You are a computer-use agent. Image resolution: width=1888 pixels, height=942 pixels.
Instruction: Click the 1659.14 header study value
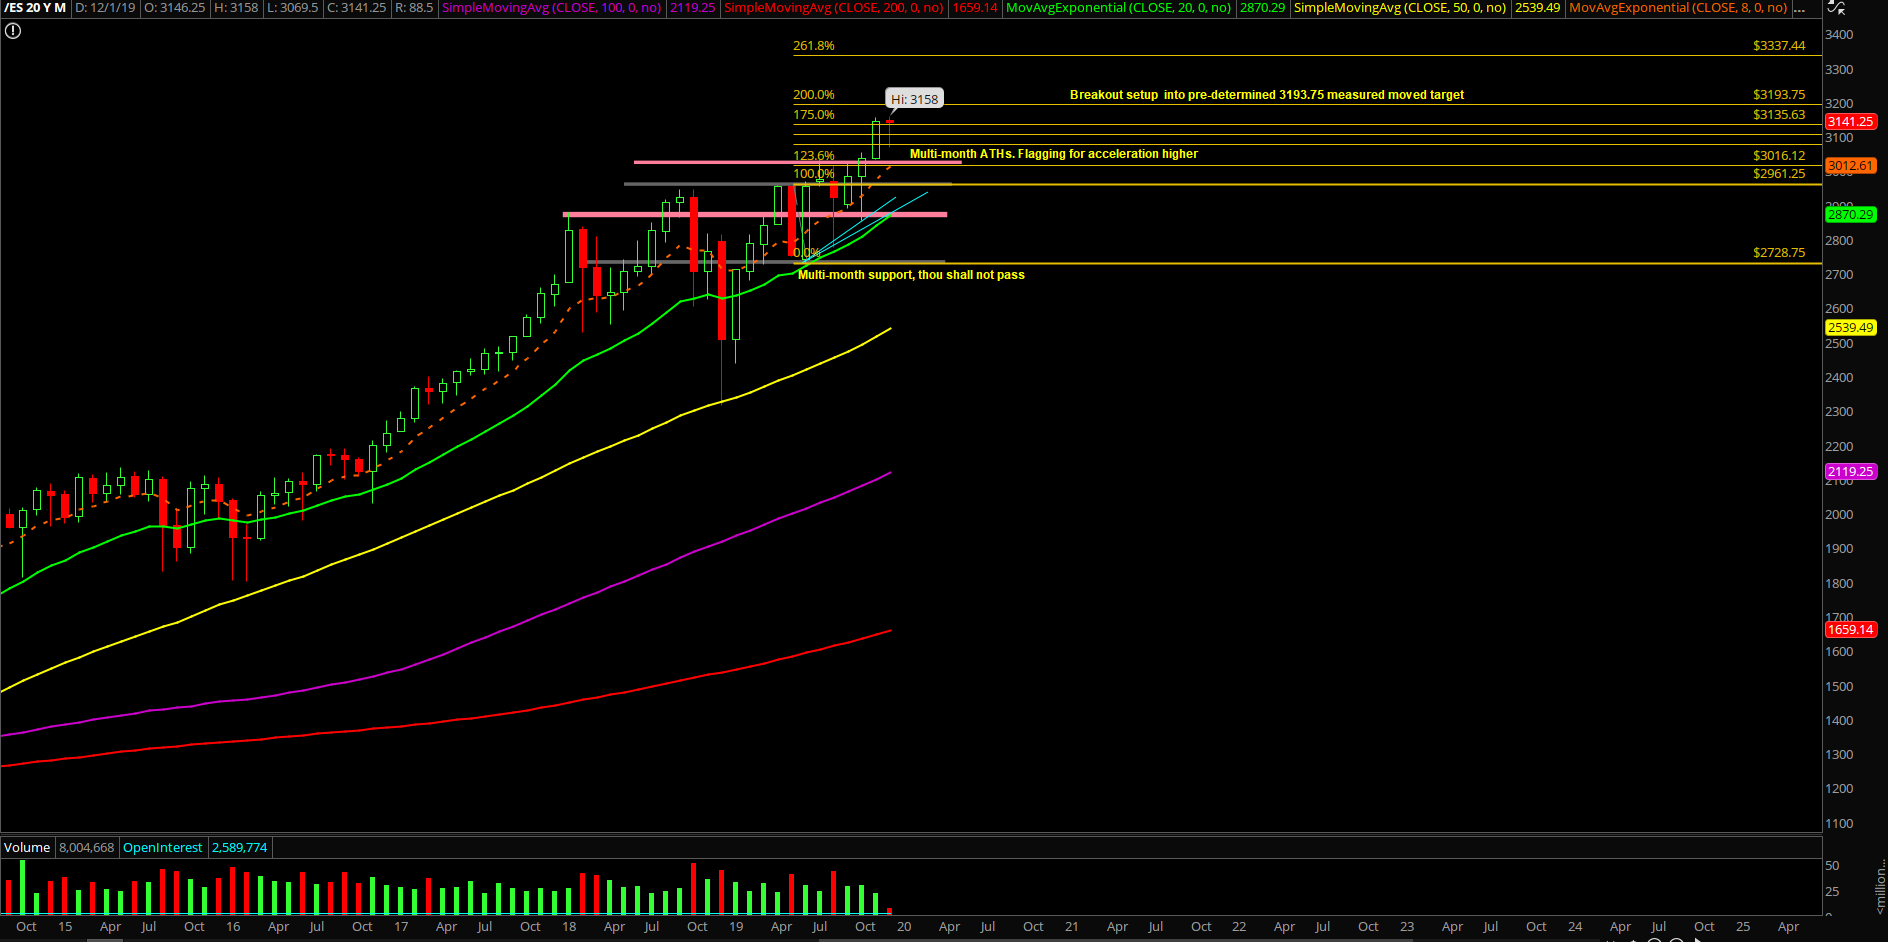click(975, 8)
